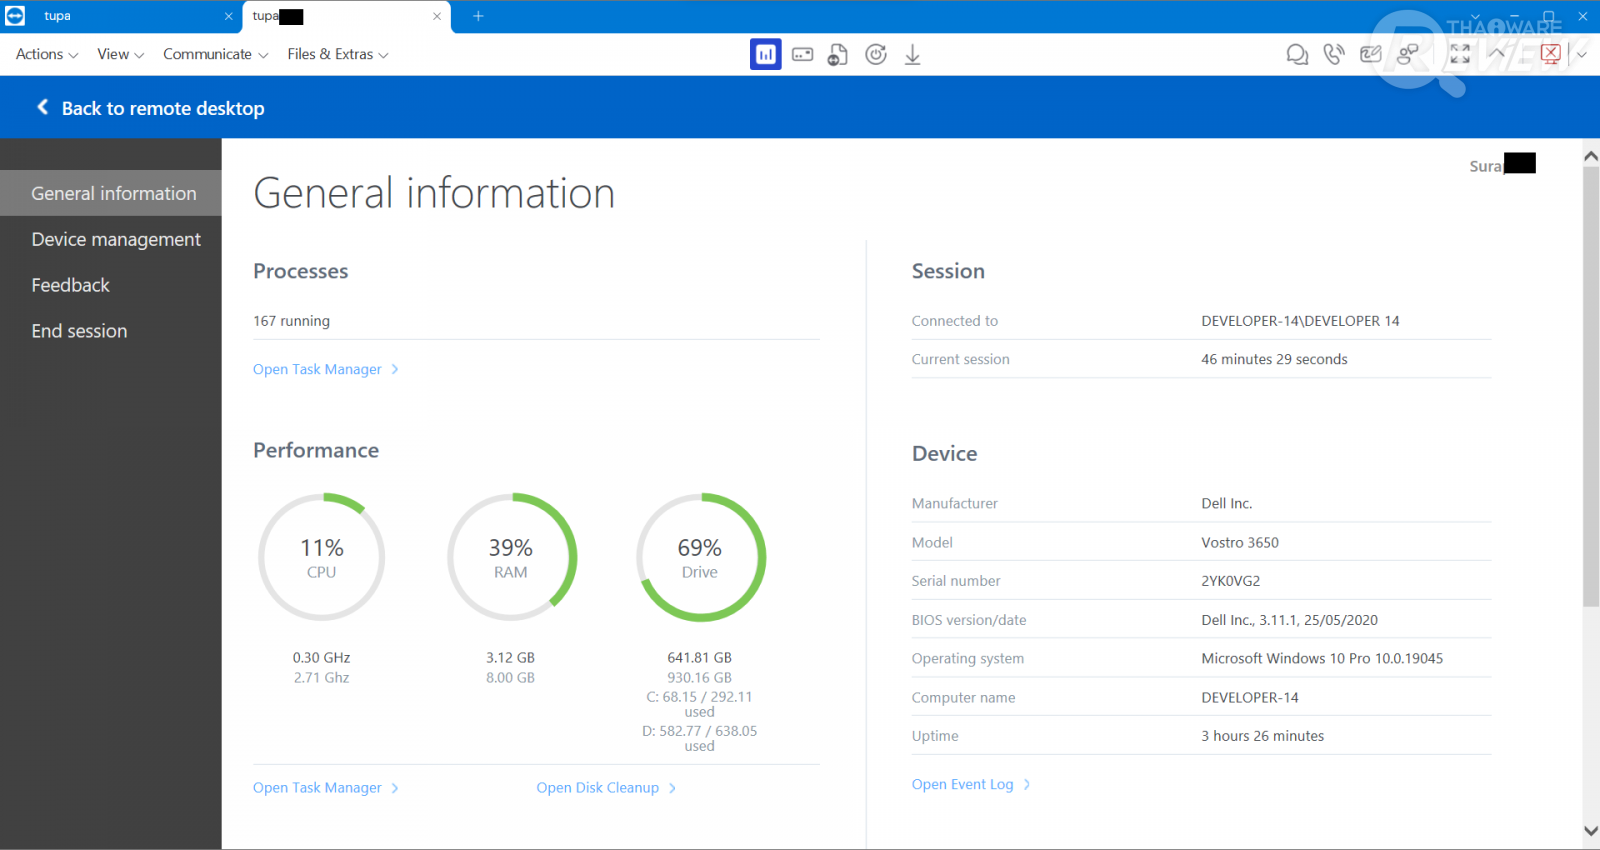Click the 'General information' page heading

434,193
